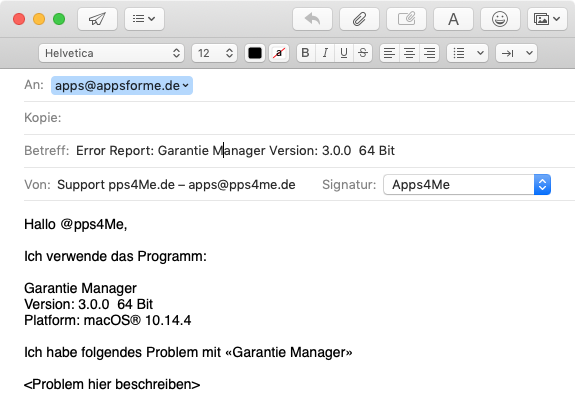The image size is (575, 397).
Task: Open the indent level dropdown
Action: pyautogui.click(x=516, y=53)
